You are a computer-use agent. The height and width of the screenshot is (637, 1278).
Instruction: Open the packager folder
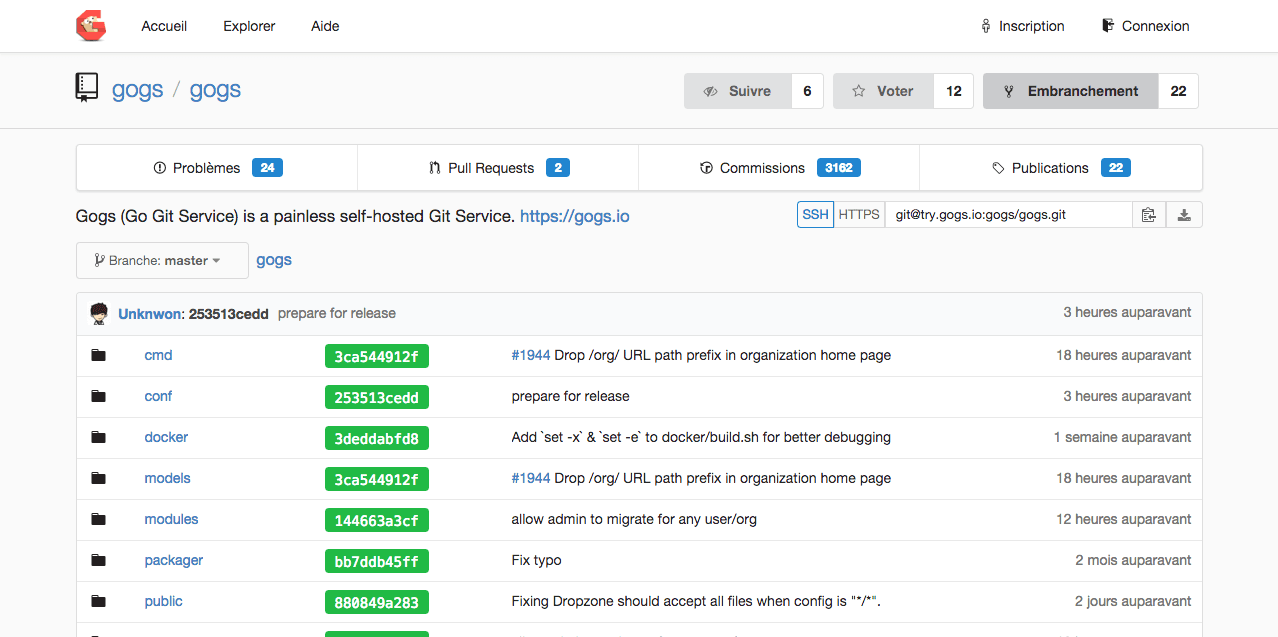coord(173,560)
